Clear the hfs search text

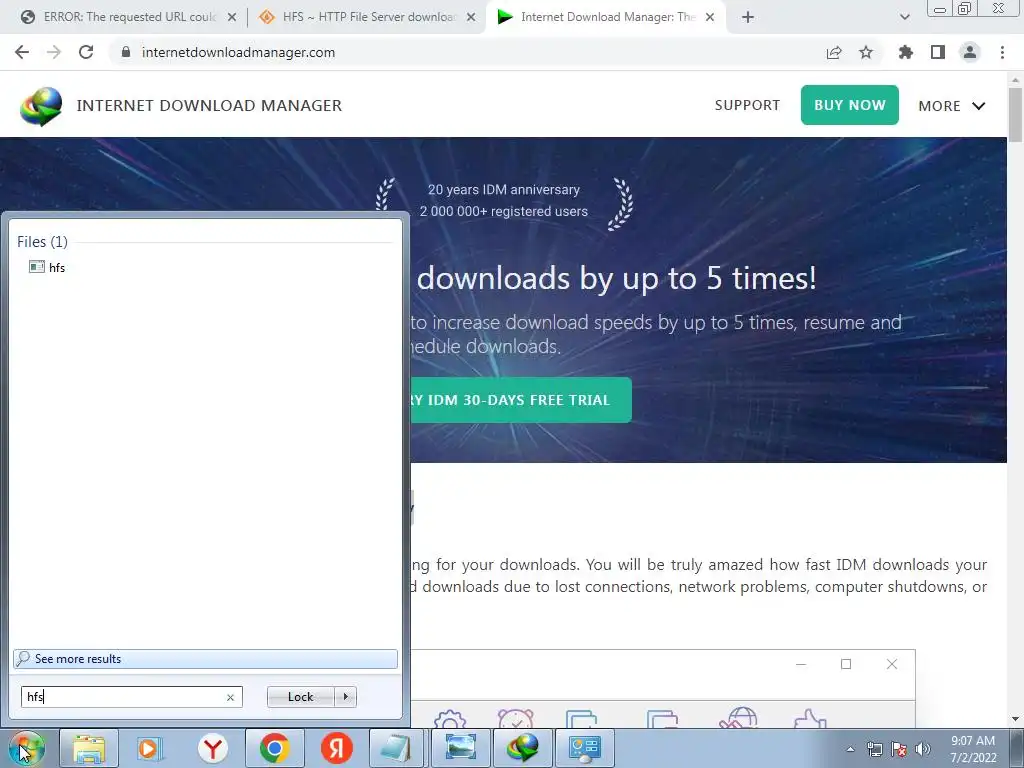231,697
